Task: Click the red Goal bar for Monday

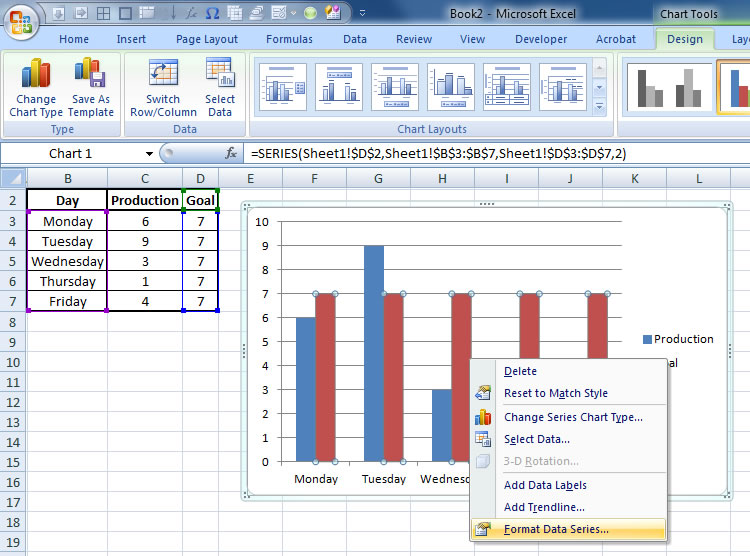Action: click(325, 378)
